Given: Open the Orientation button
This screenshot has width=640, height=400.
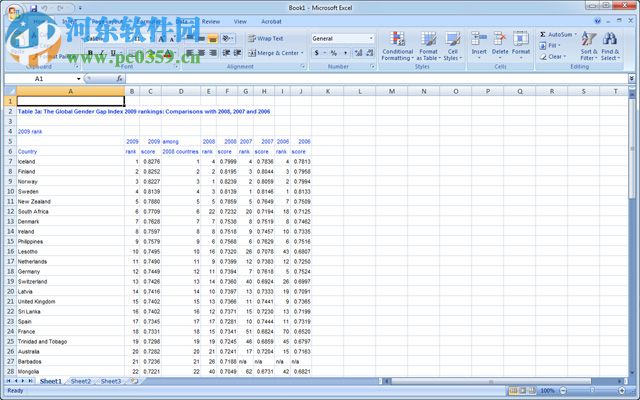Looking at the screenshot, I should (227, 38).
